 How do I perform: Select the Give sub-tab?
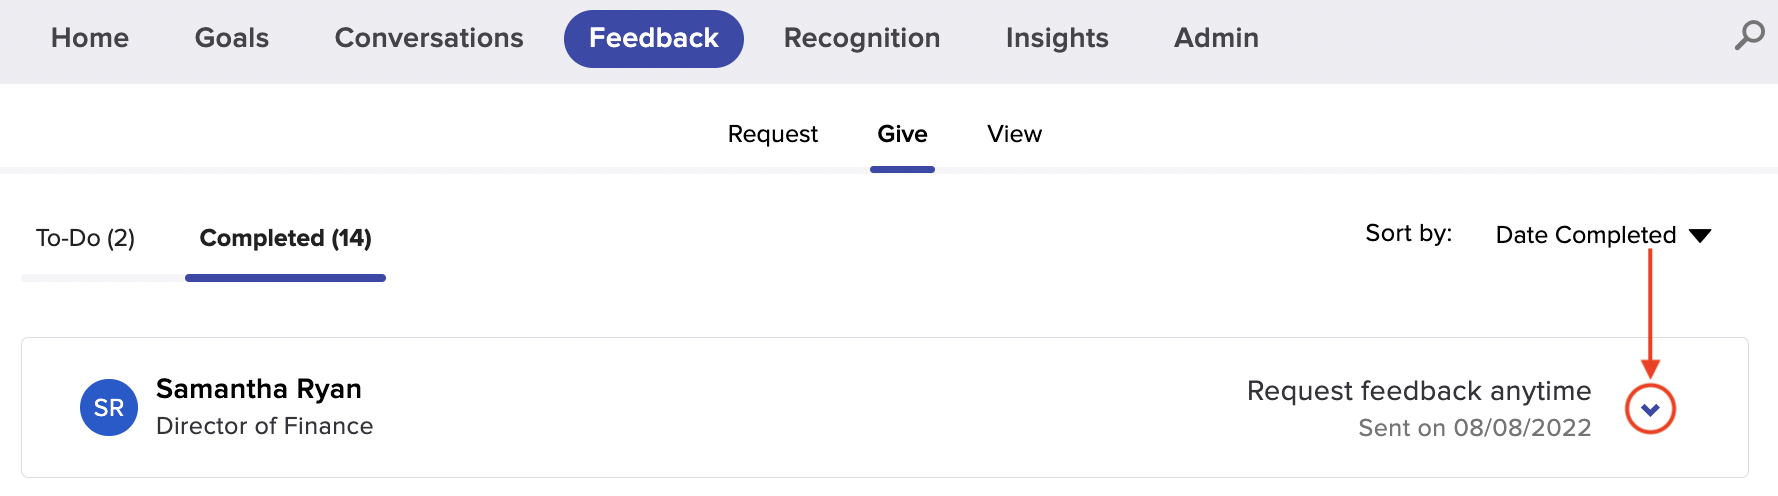tap(902, 134)
